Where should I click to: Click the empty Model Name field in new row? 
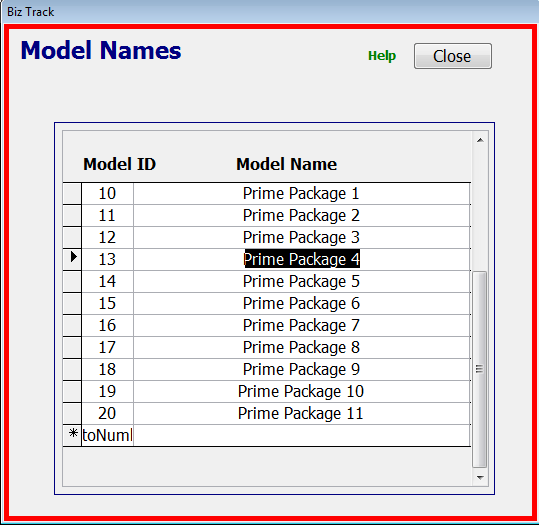coord(301,436)
